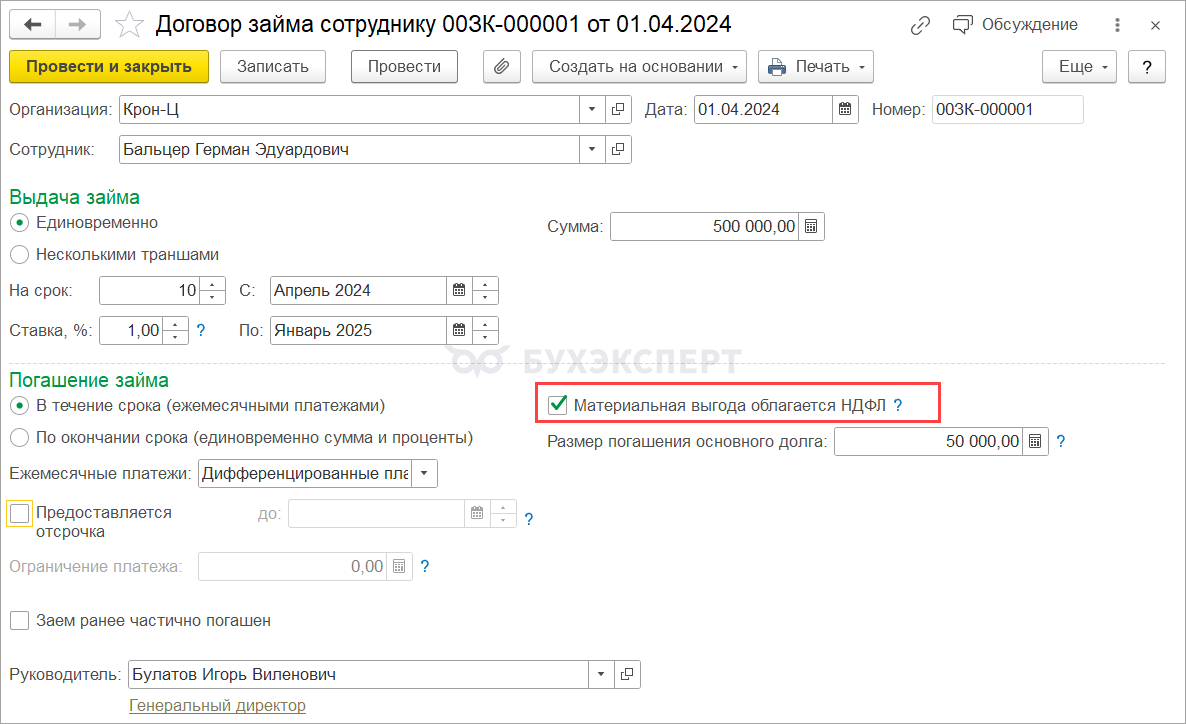Show the help hint next to the отсрочка до field
Viewport: 1186px width, 724px height.
click(529, 519)
